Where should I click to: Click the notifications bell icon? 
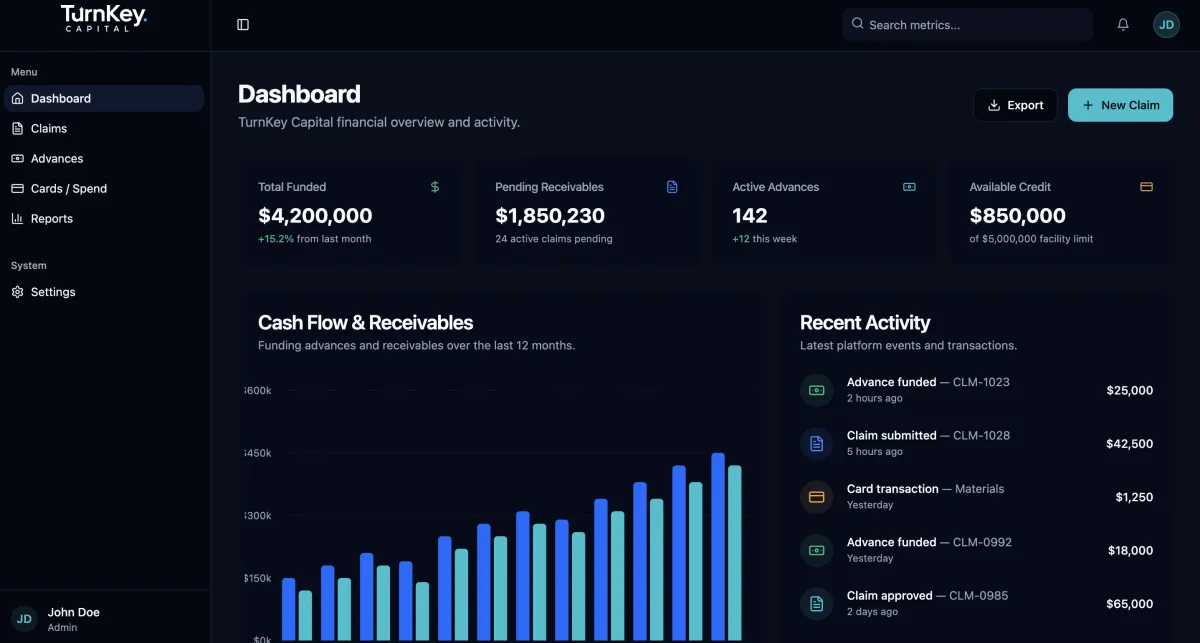(1123, 25)
